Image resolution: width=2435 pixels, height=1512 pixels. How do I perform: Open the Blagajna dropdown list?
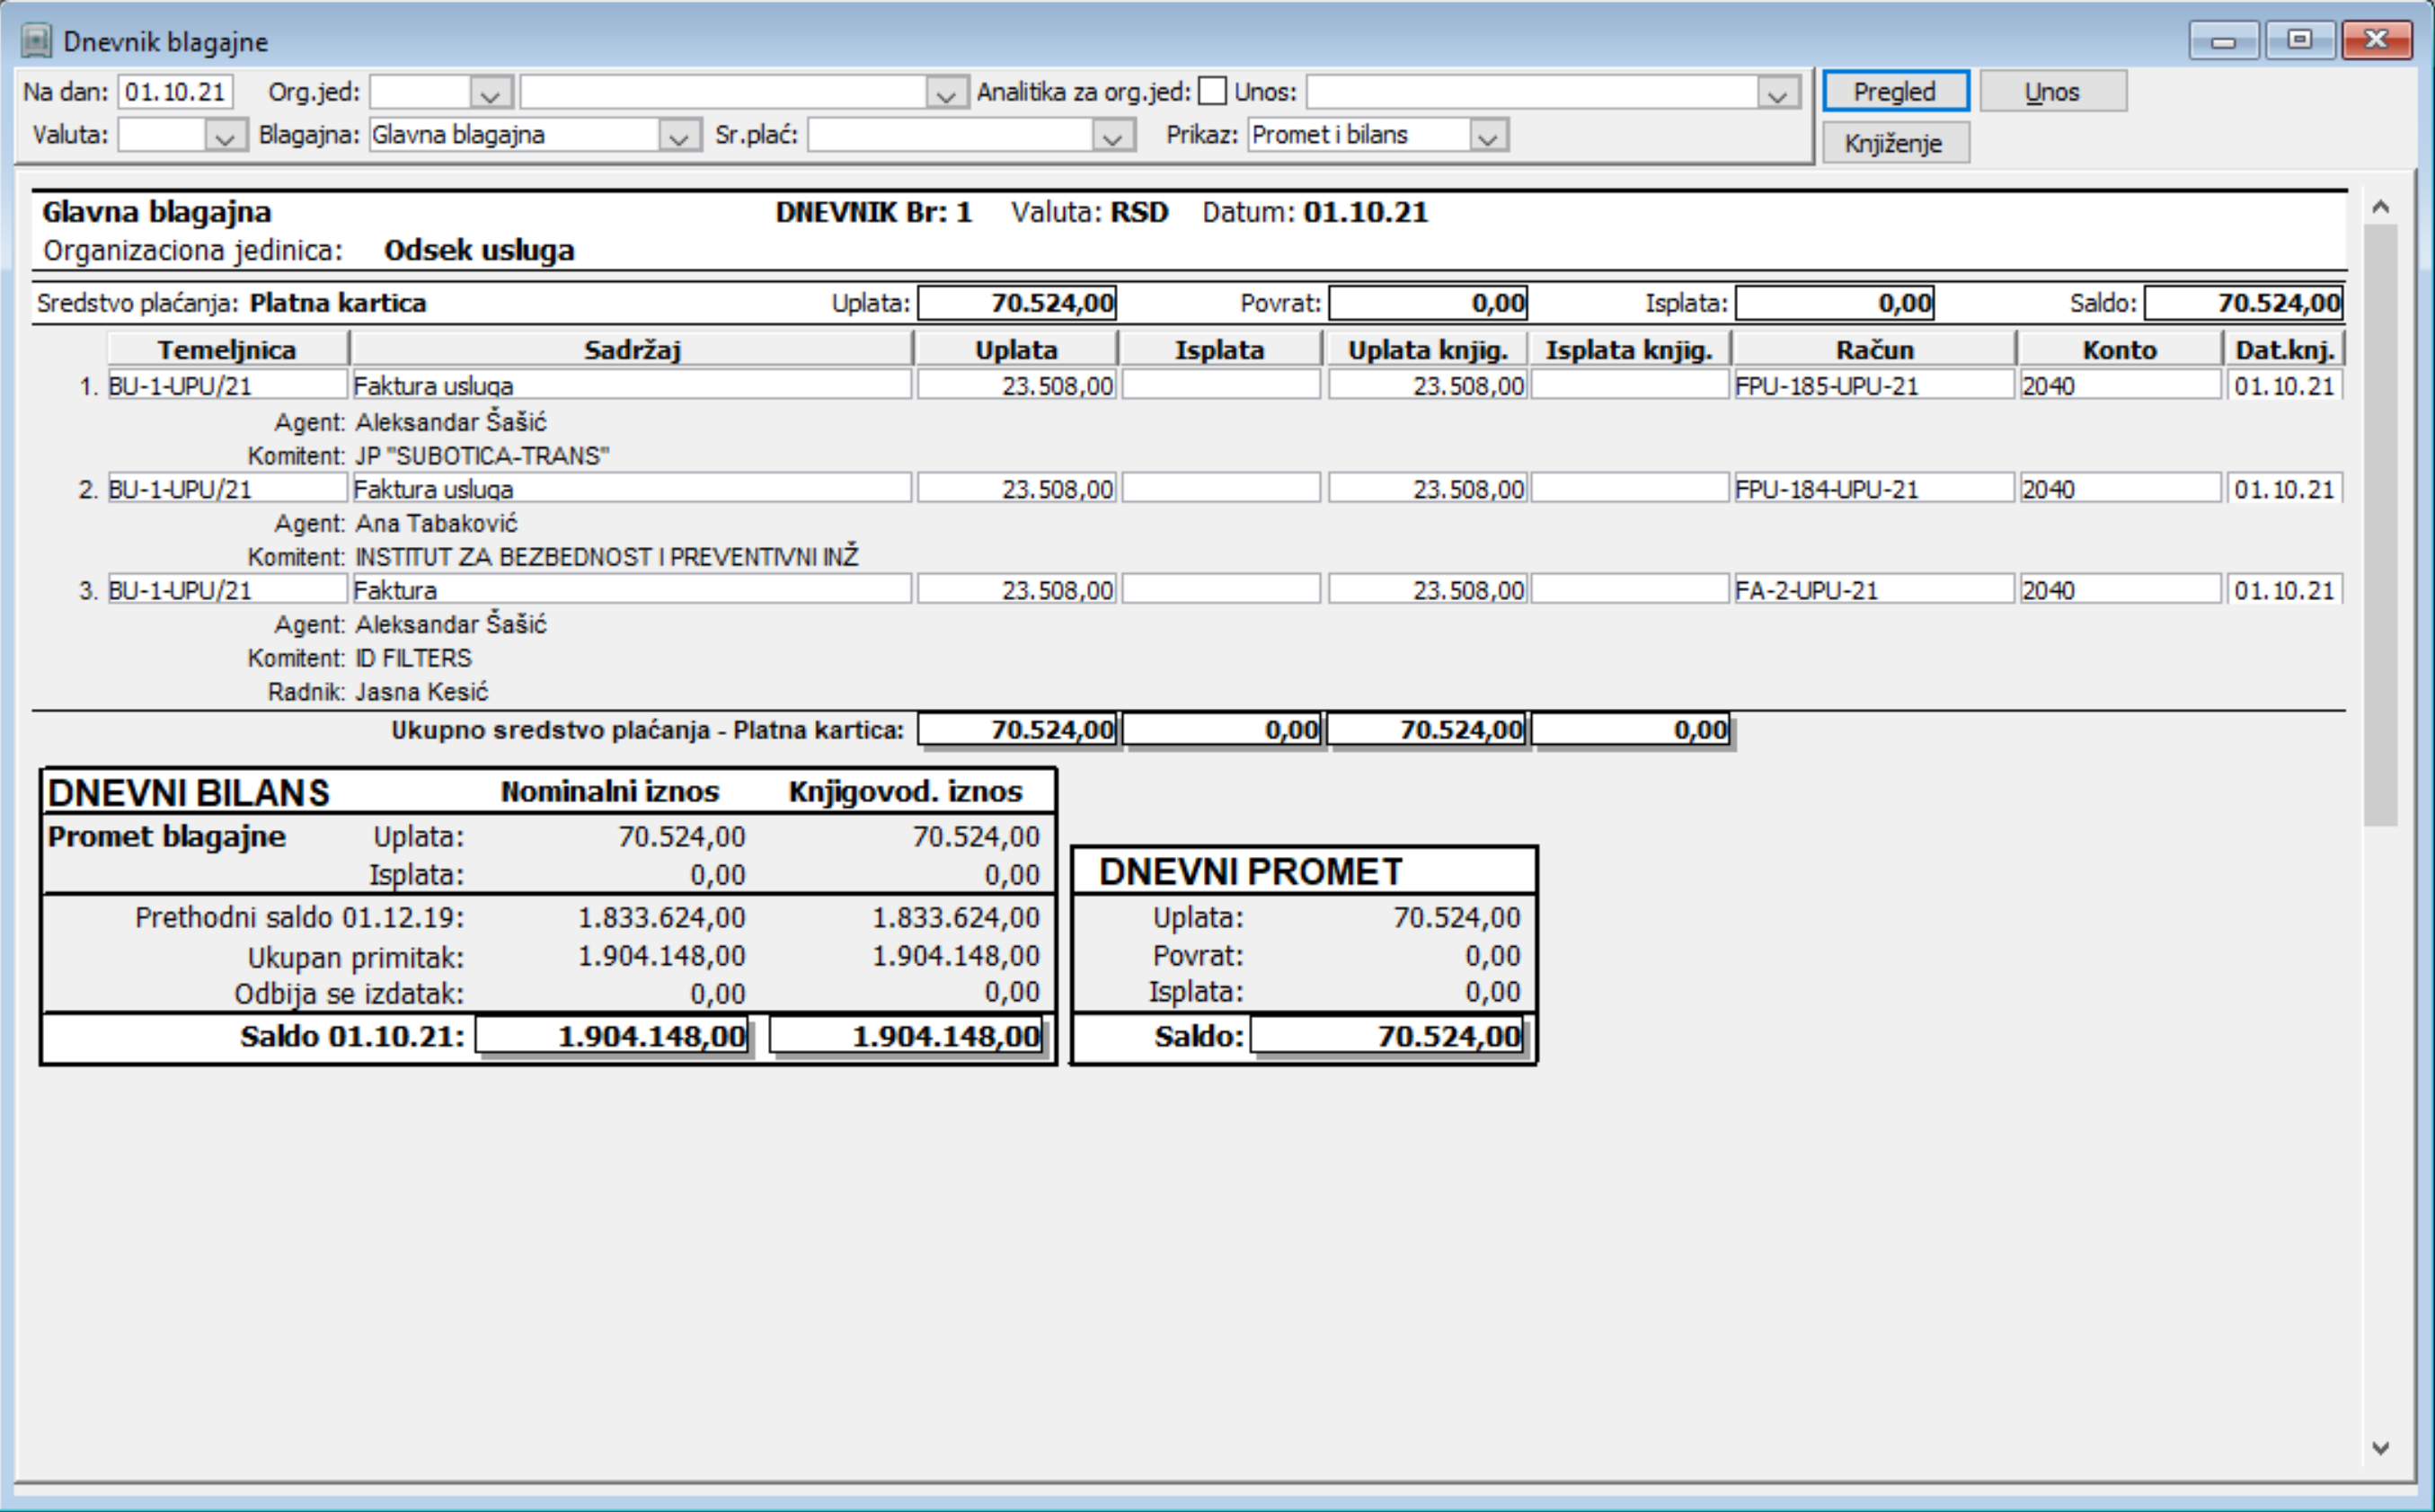click(678, 136)
